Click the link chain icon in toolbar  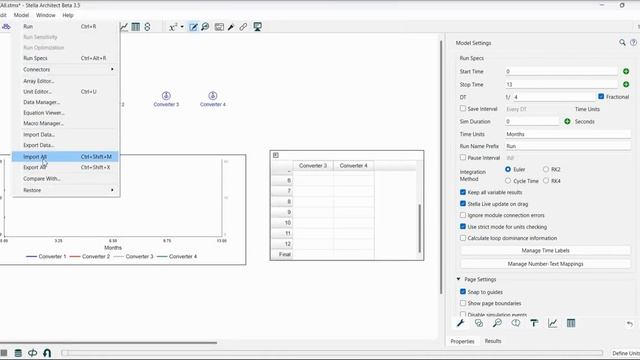click(x=243, y=27)
